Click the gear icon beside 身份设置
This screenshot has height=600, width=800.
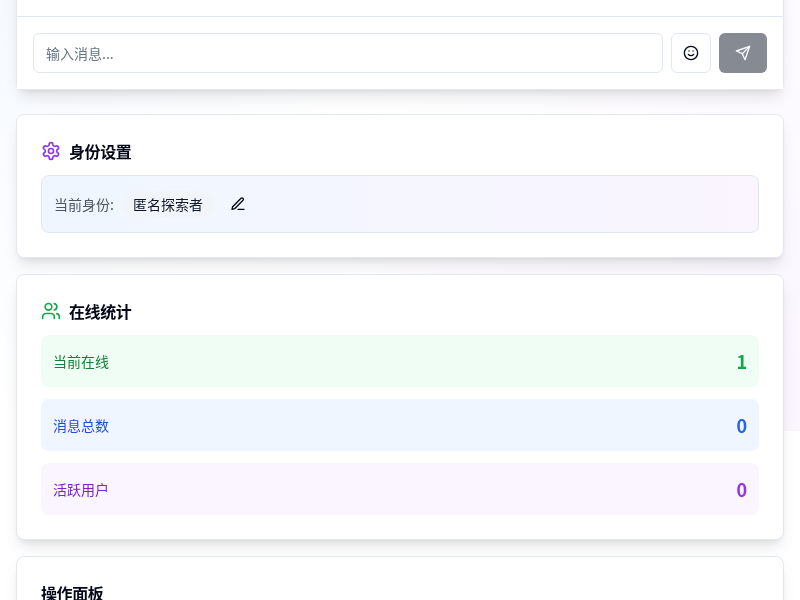tap(51, 152)
